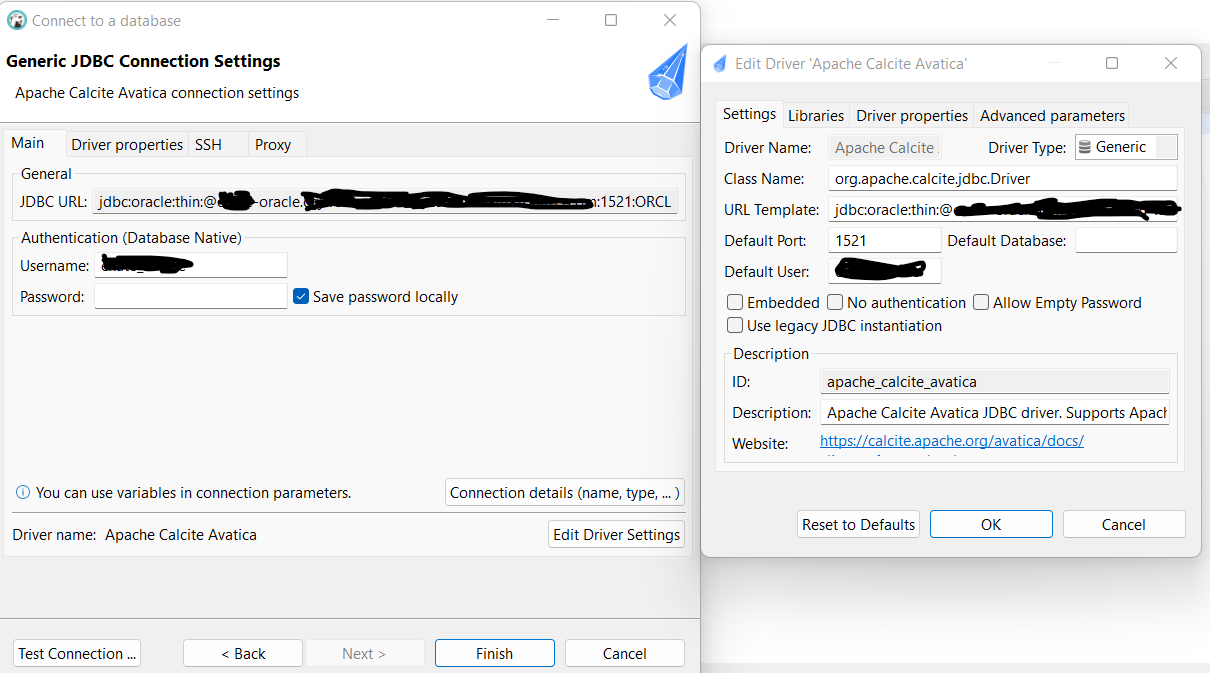This screenshot has height=673, width=1210.
Task: Open the Driver Type dropdown
Action: coord(1167,146)
